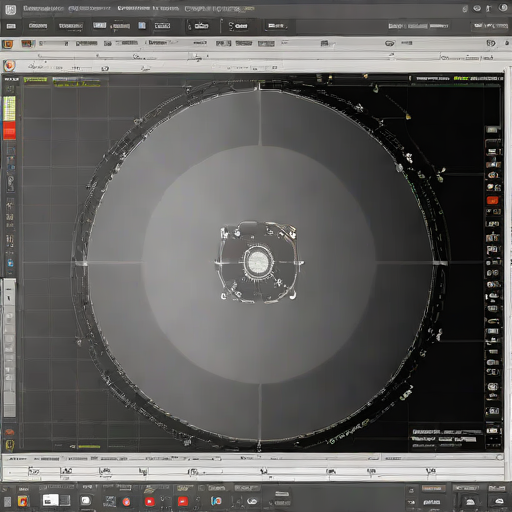
Task: Click the central gear-like object in the viewport
Action: pyautogui.click(x=257, y=262)
